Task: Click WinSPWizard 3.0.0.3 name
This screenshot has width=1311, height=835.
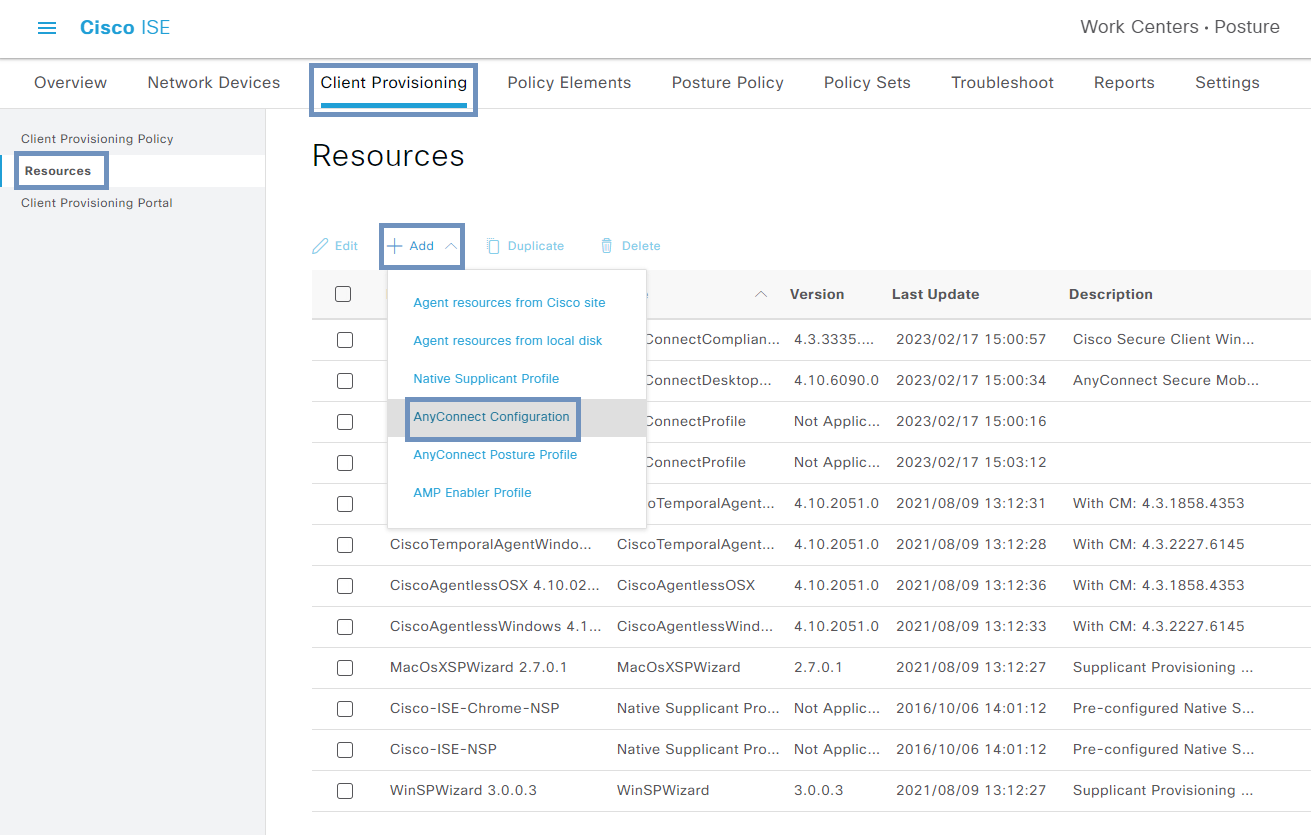Action: click(463, 791)
